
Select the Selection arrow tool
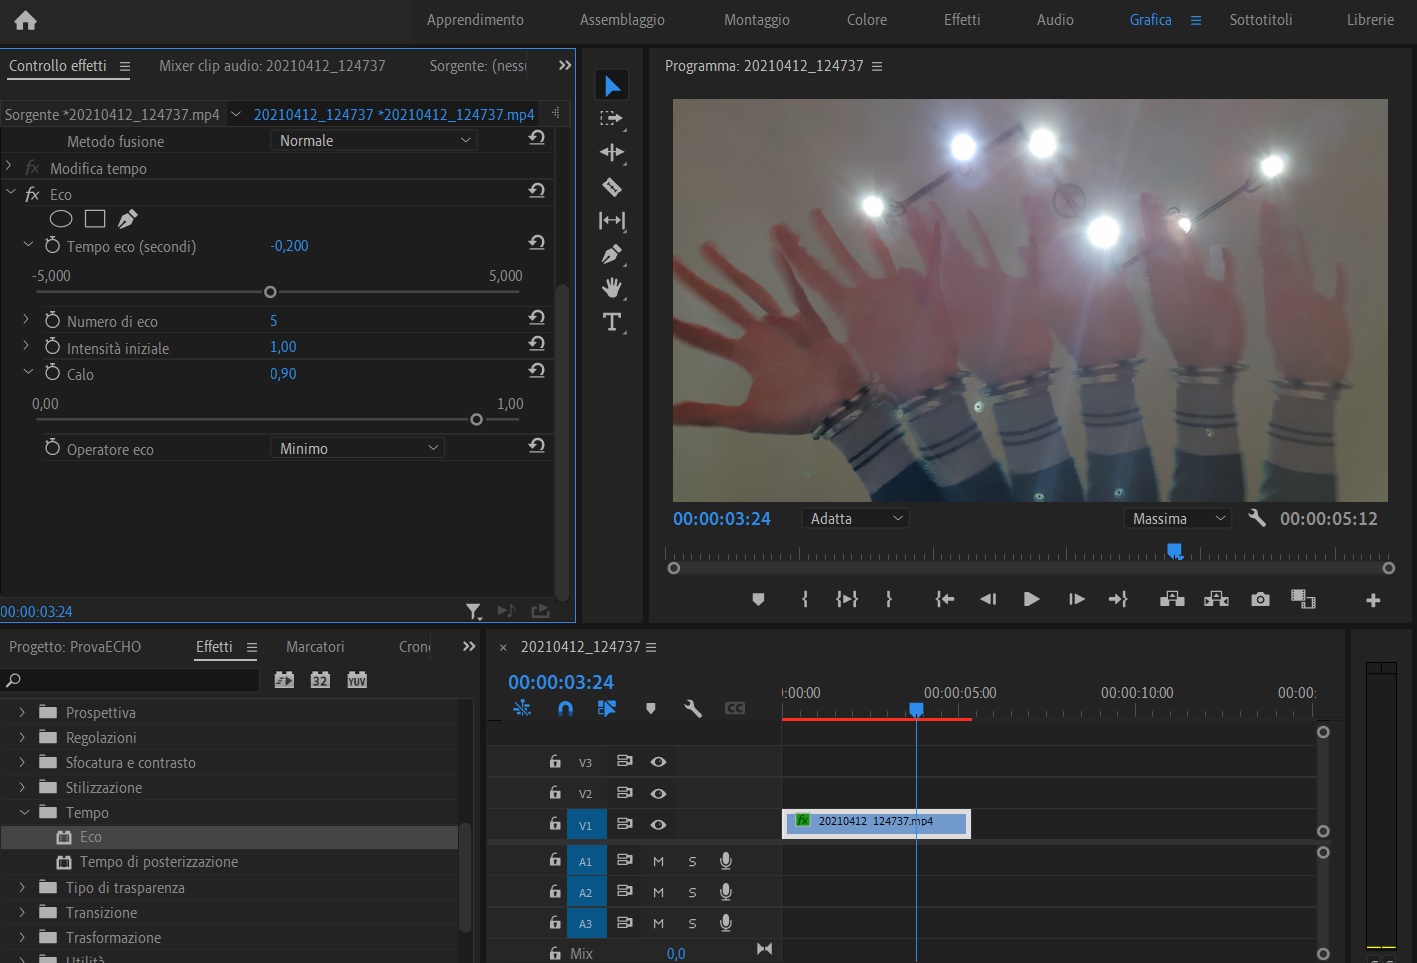point(612,86)
